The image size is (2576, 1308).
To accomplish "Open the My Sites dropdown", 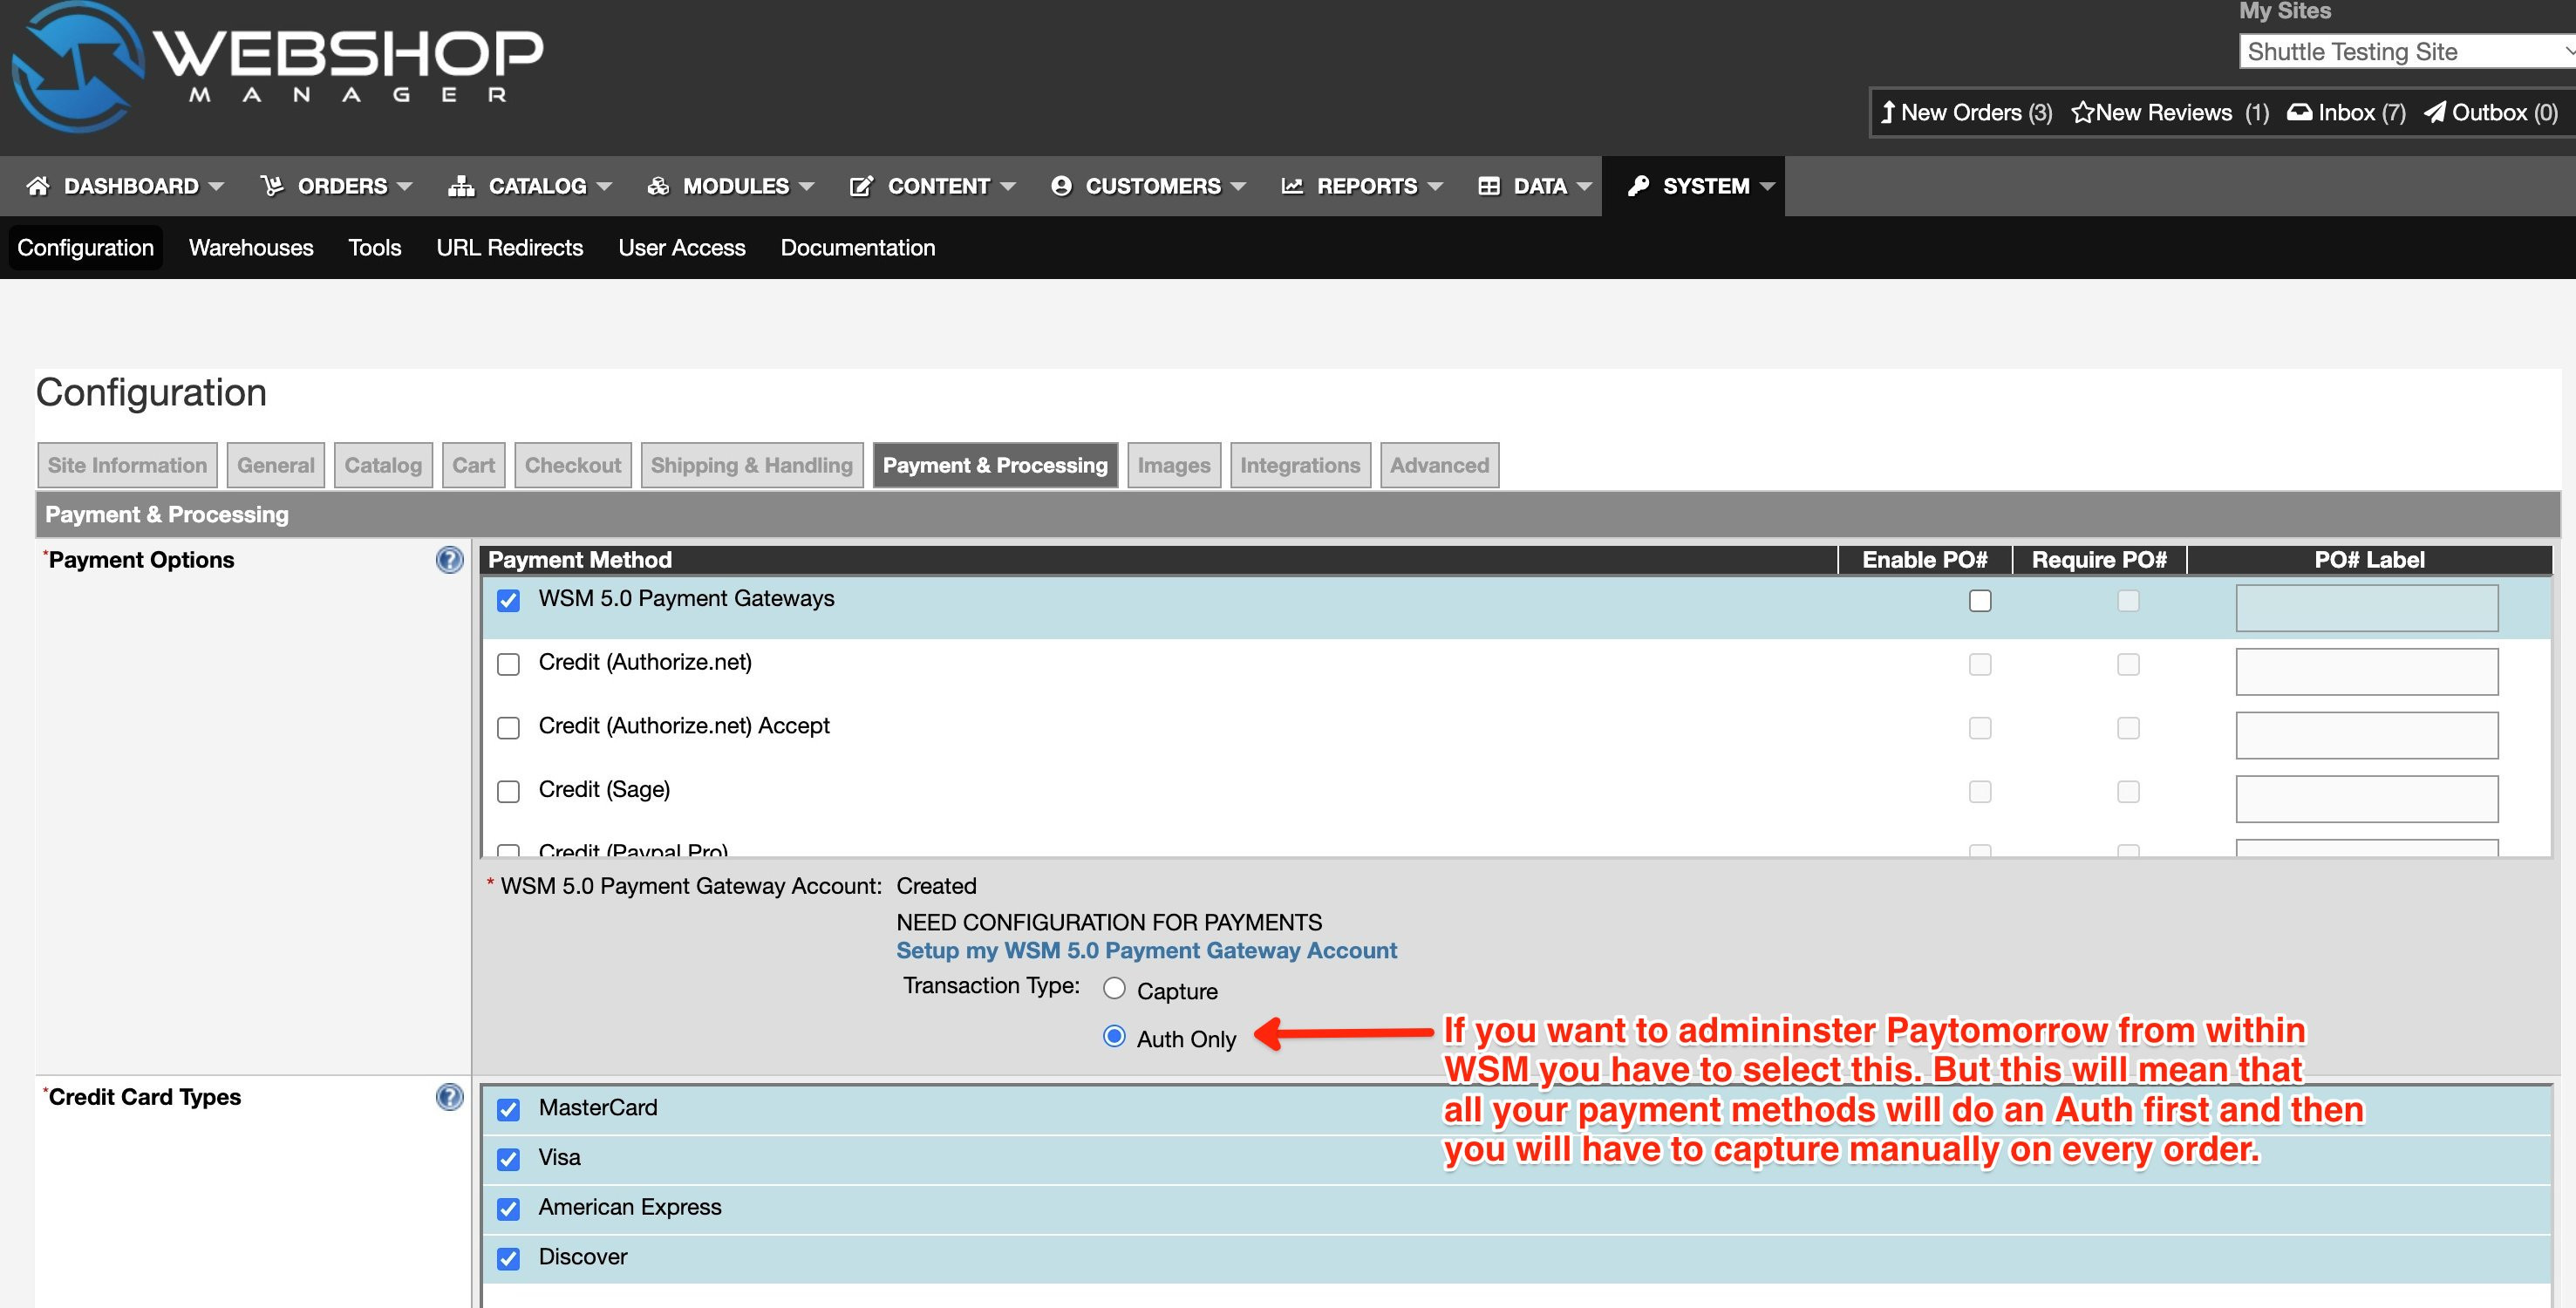I will pyautogui.click(x=2404, y=52).
